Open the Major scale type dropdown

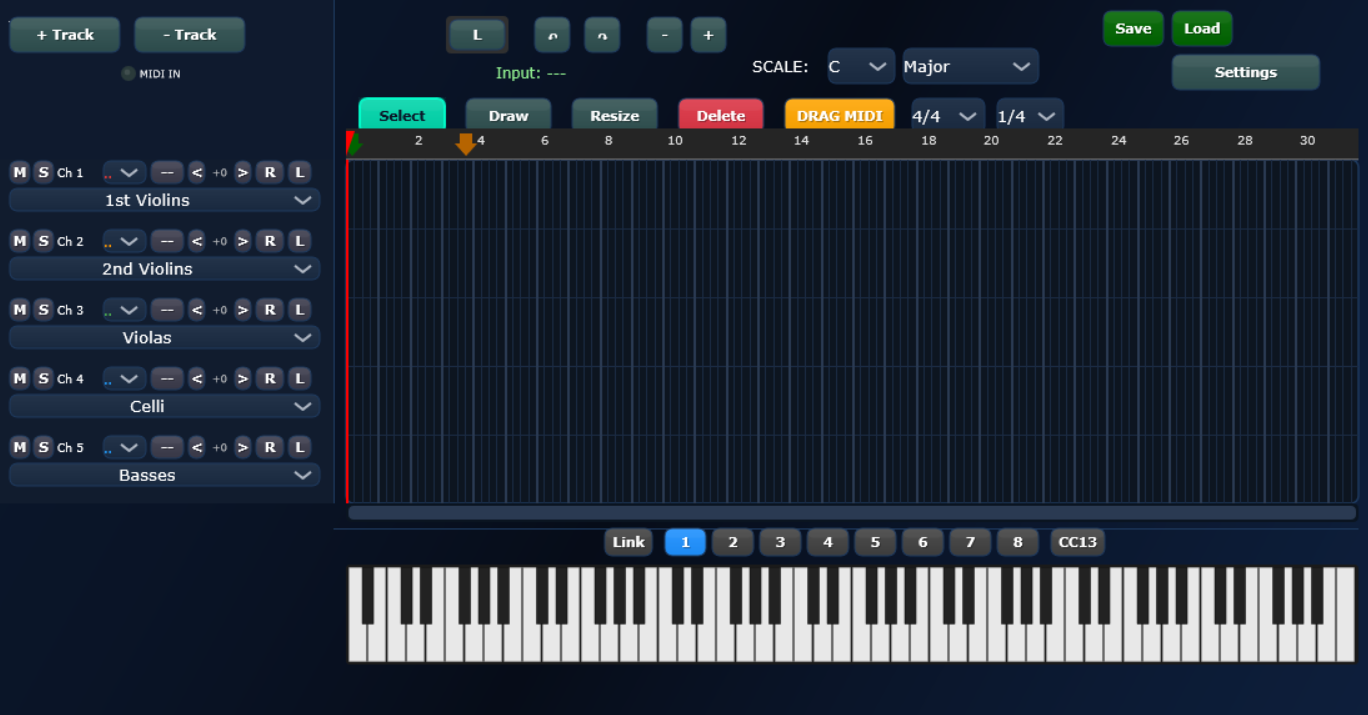969,67
